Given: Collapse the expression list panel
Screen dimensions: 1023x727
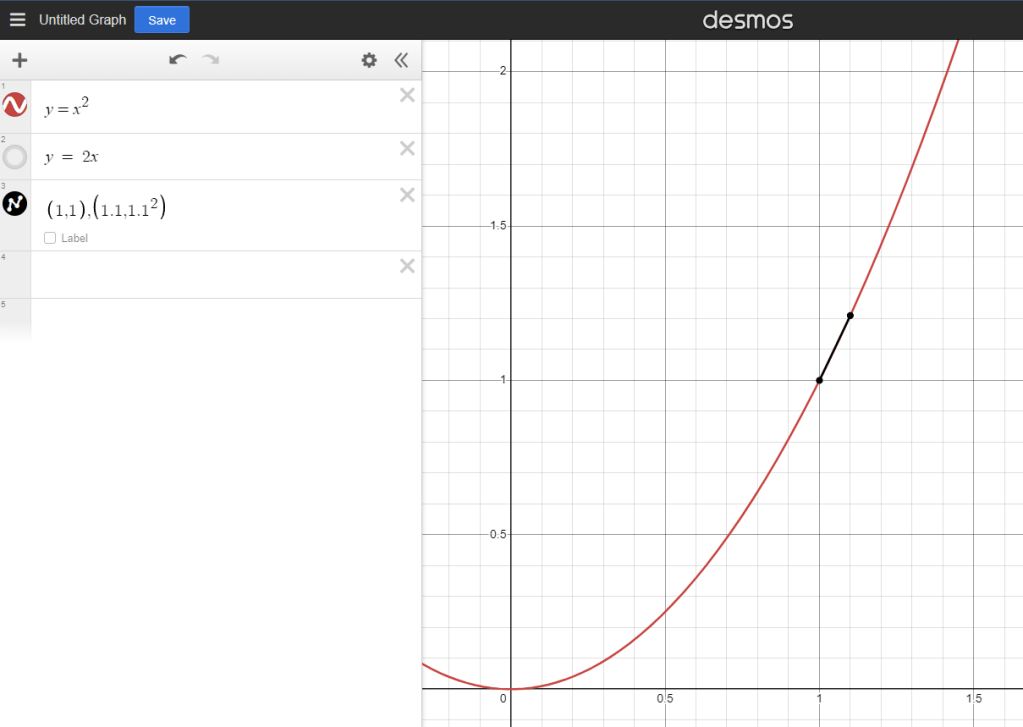Looking at the screenshot, I should pyautogui.click(x=401, y=60).
